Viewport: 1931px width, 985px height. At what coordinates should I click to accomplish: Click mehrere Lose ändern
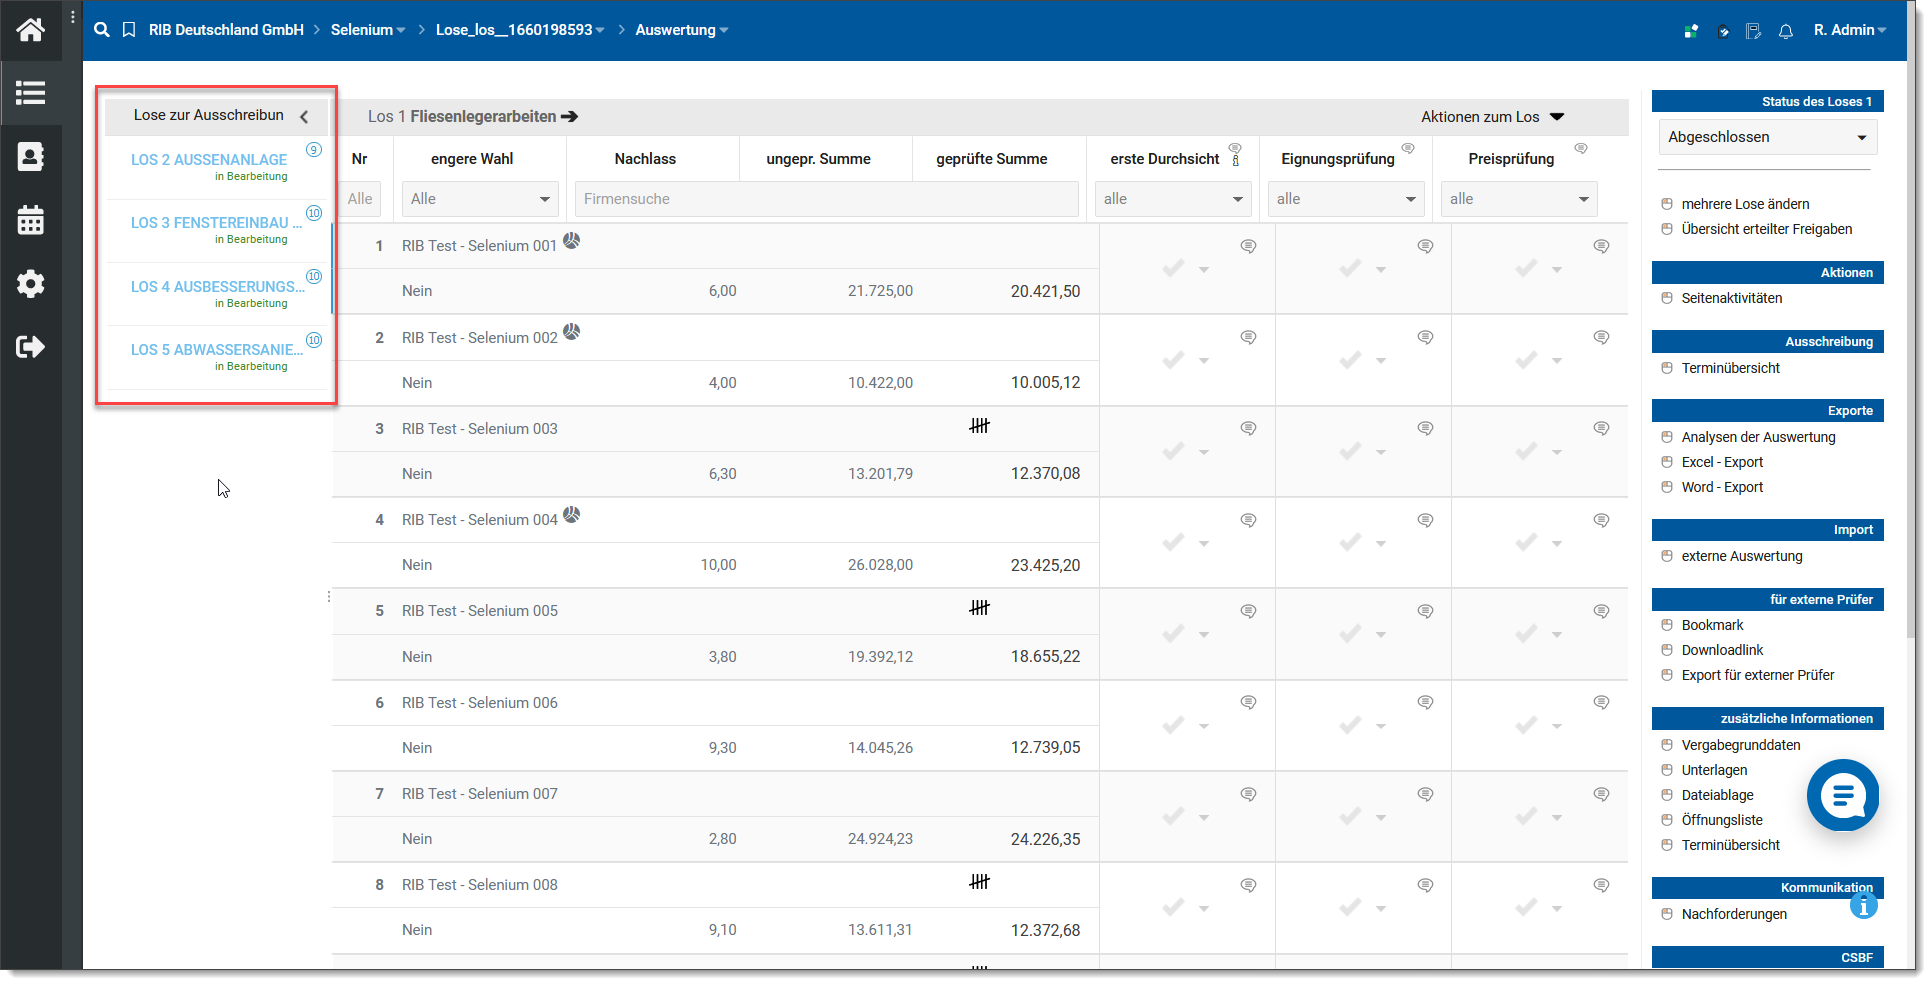[x=1745, y=204]
